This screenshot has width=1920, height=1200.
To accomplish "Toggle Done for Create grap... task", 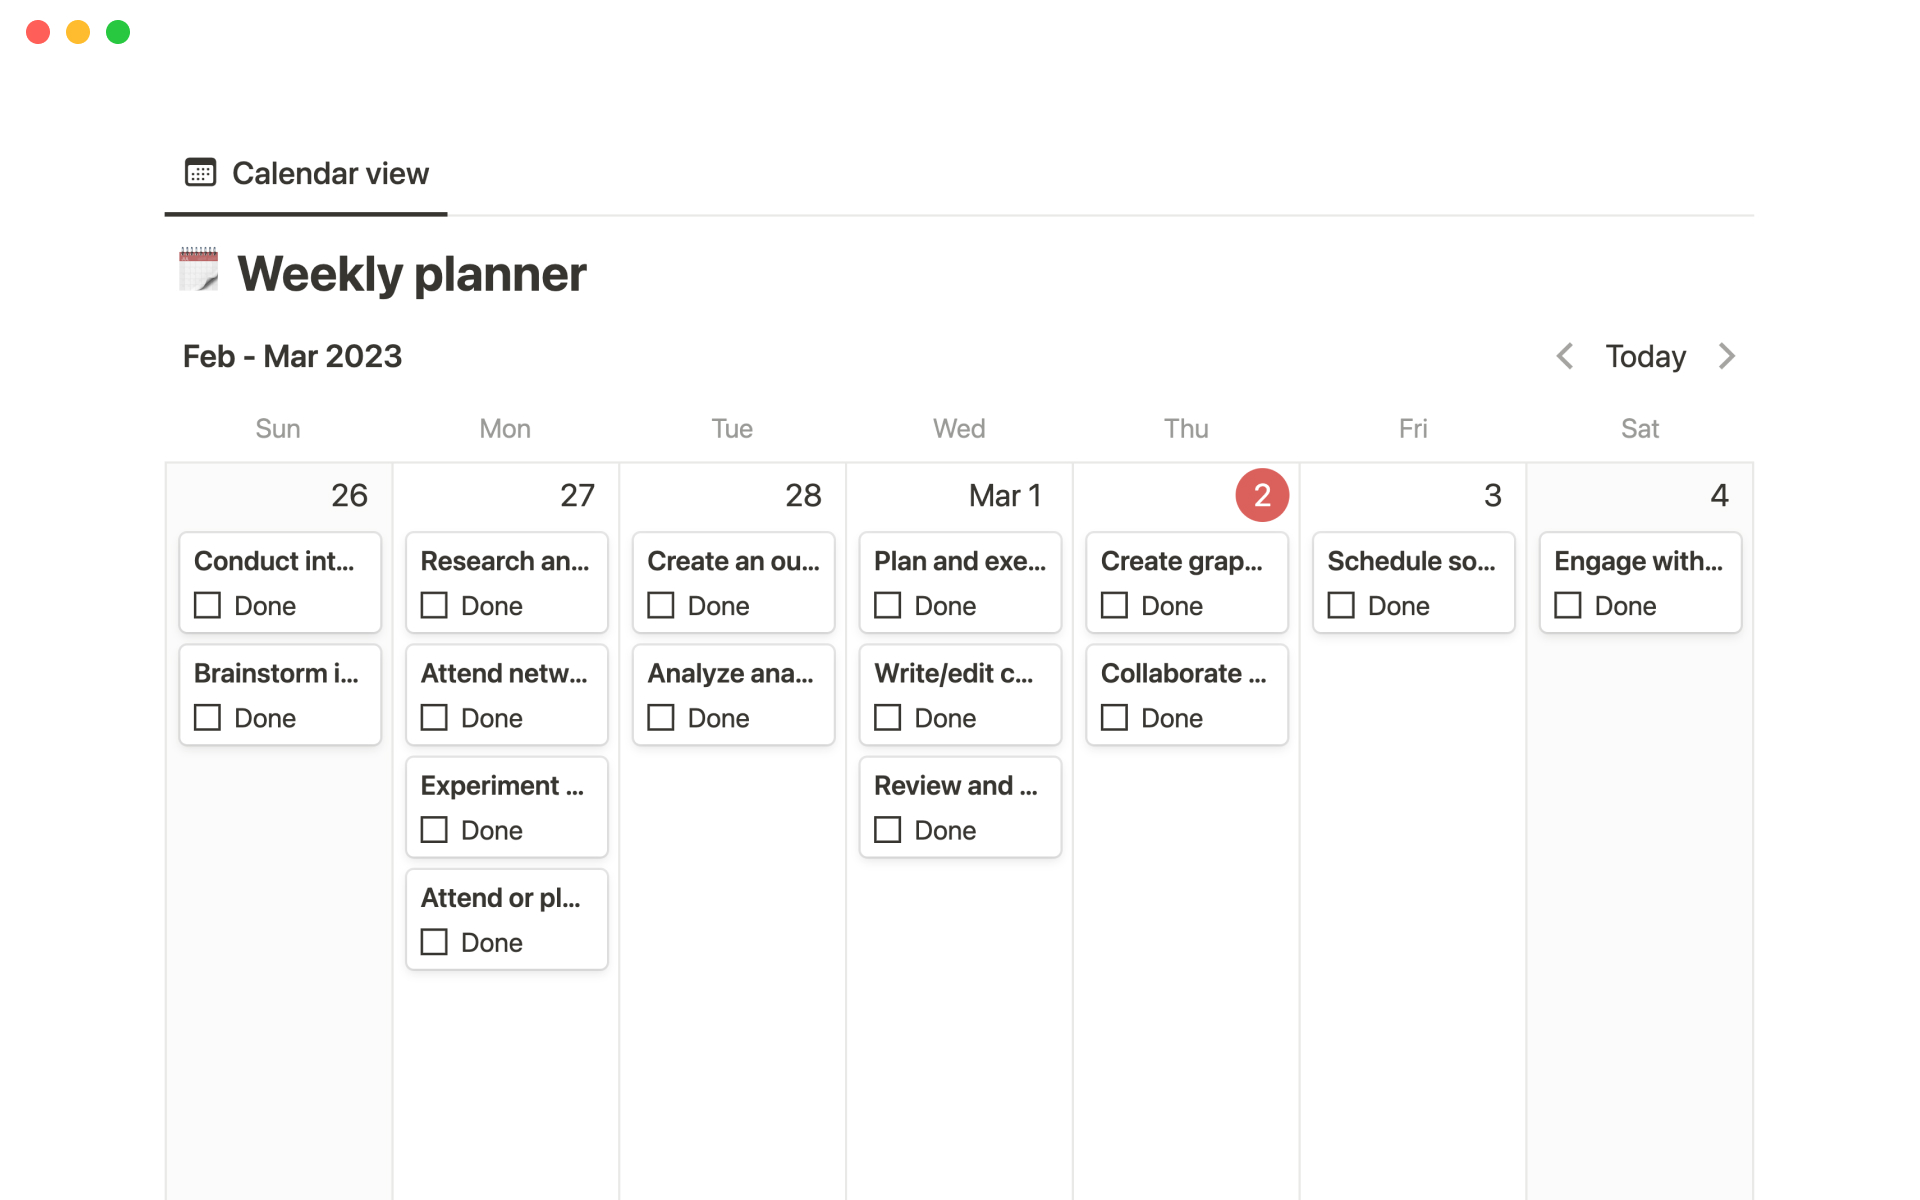I will (x=1115, y=606).
